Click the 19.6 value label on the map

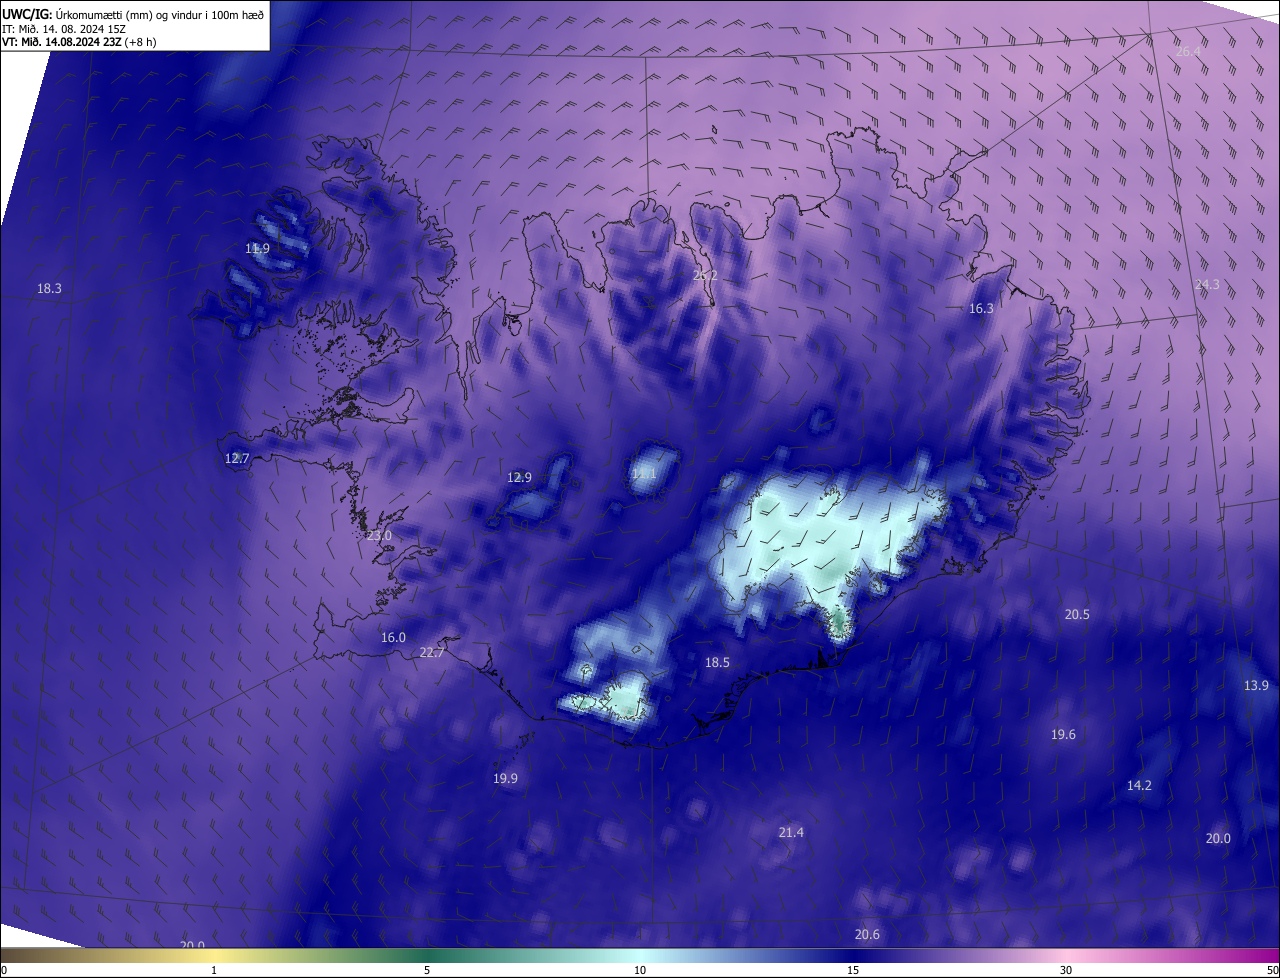pos(1063,735)
